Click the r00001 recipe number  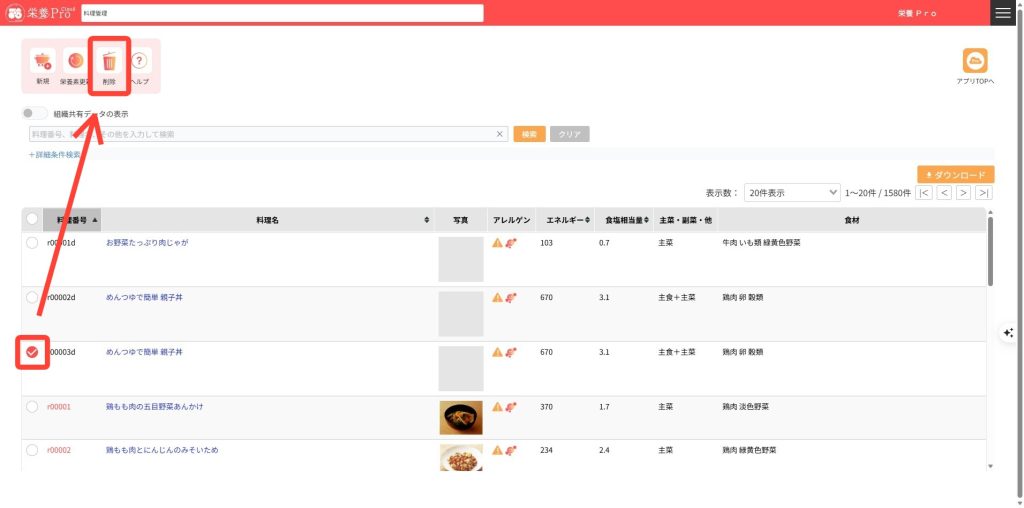click(59, 407)
